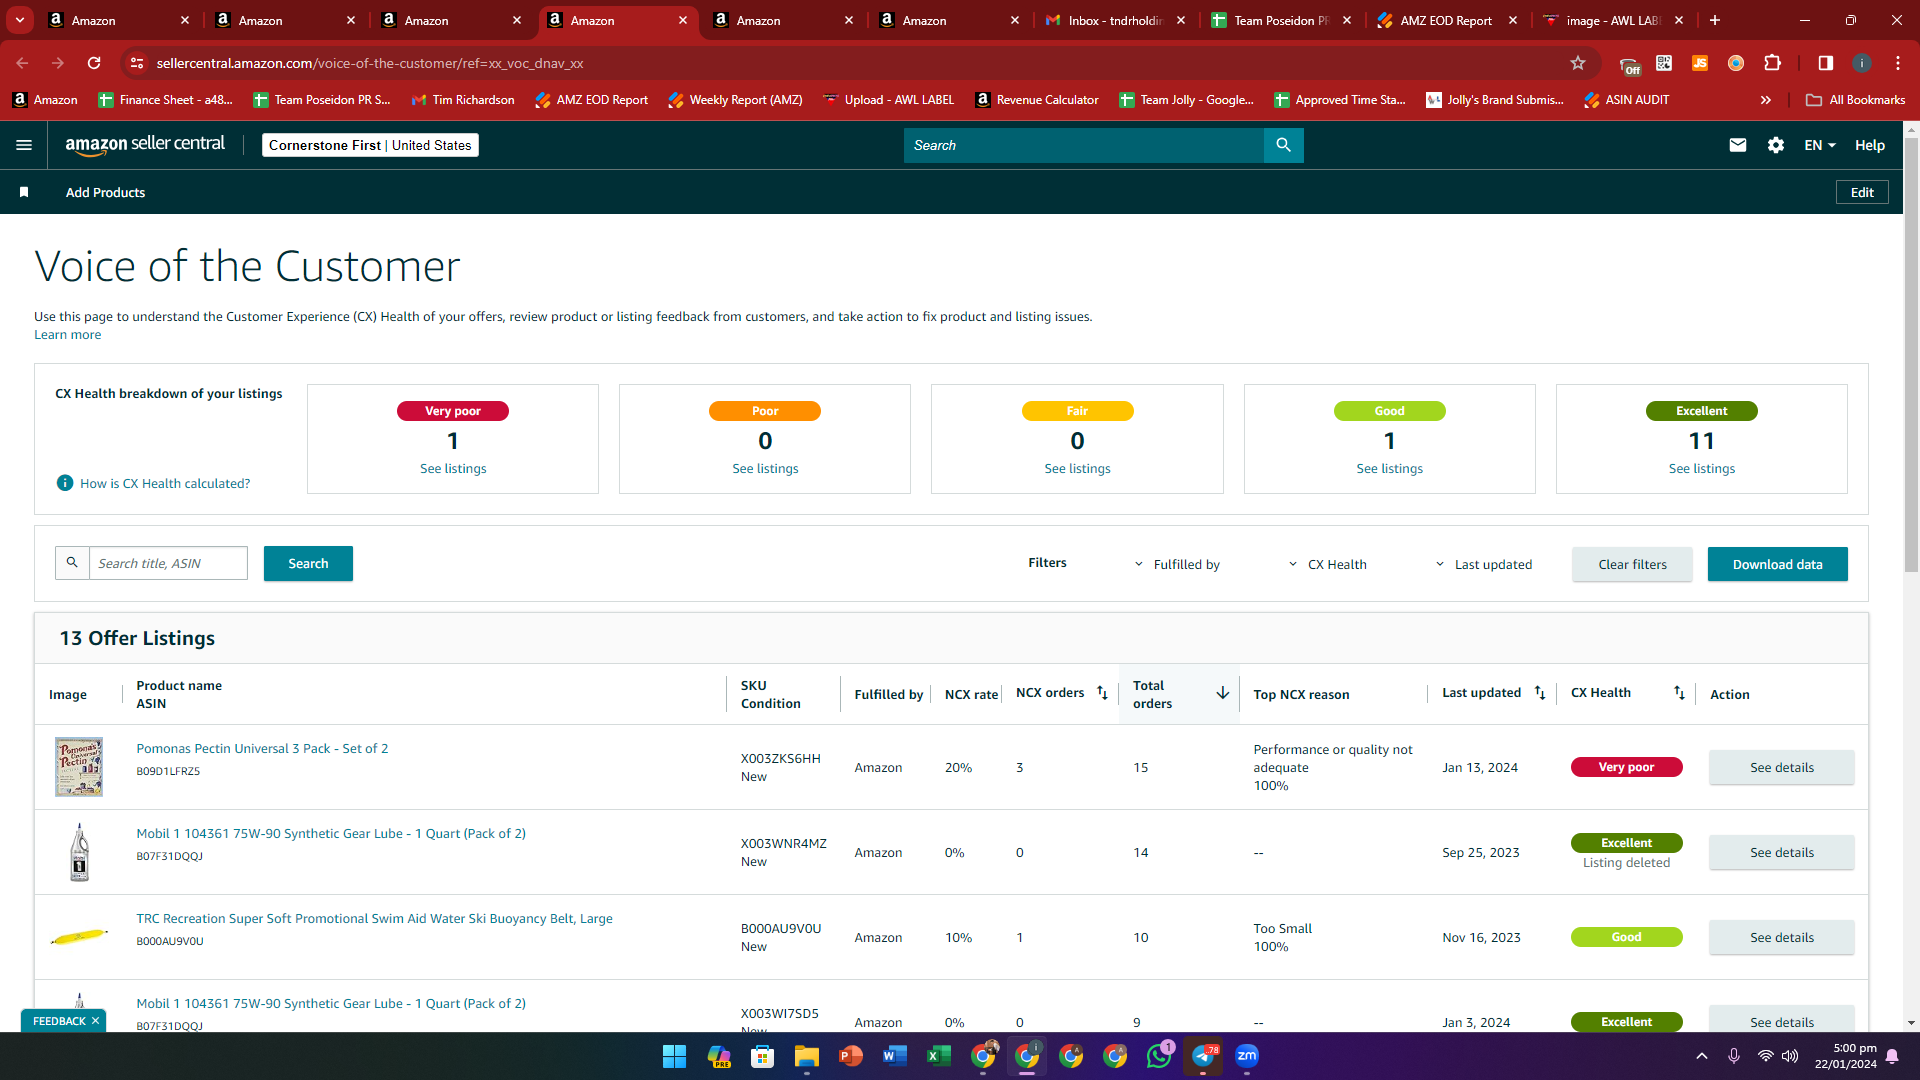Open the Windows Start menu
Viewport: 1920px width, 1080px height.
point(674,1056)
